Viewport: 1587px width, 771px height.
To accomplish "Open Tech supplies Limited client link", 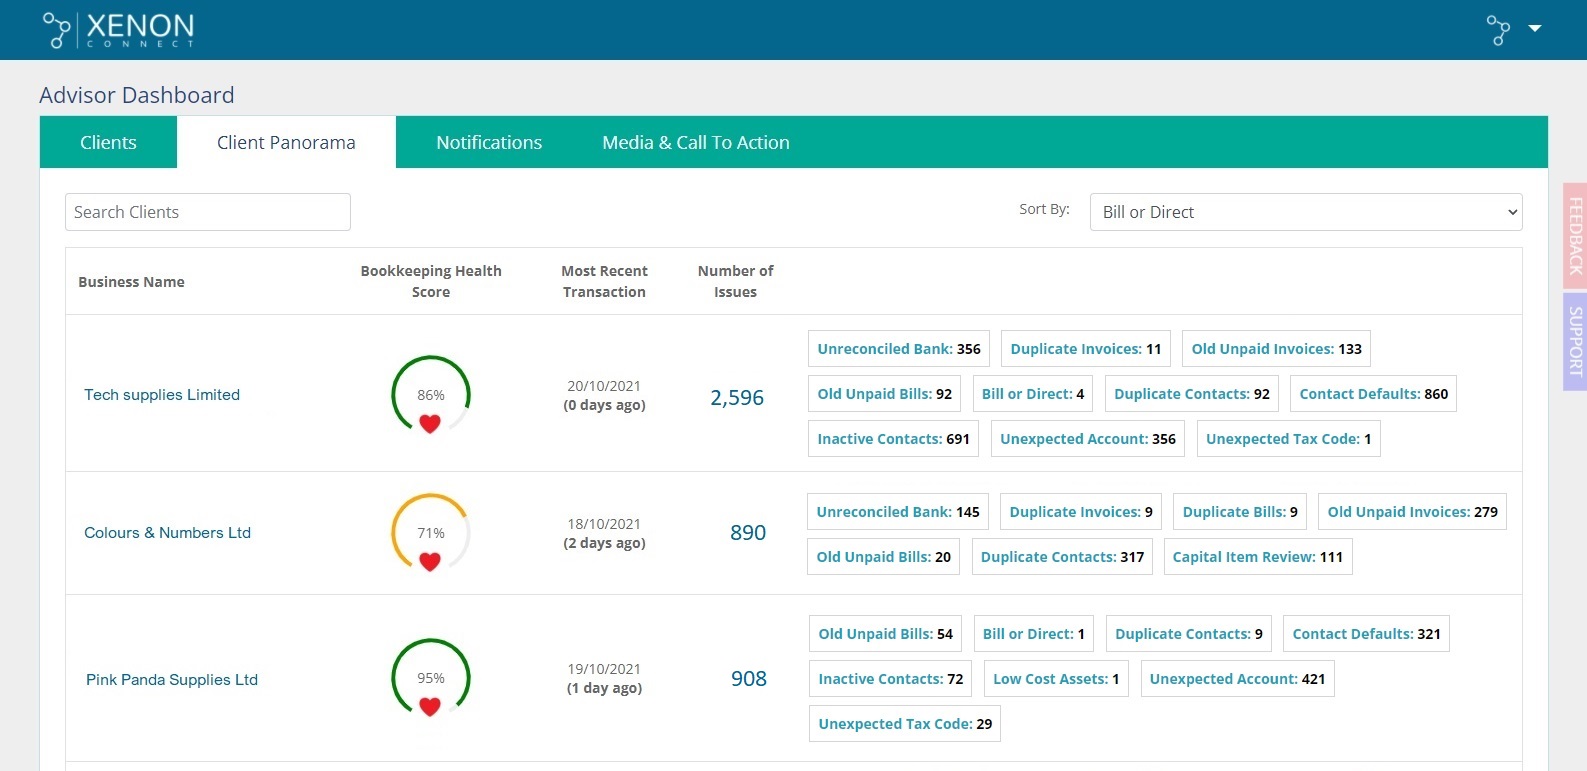I will tap(162, 395).
